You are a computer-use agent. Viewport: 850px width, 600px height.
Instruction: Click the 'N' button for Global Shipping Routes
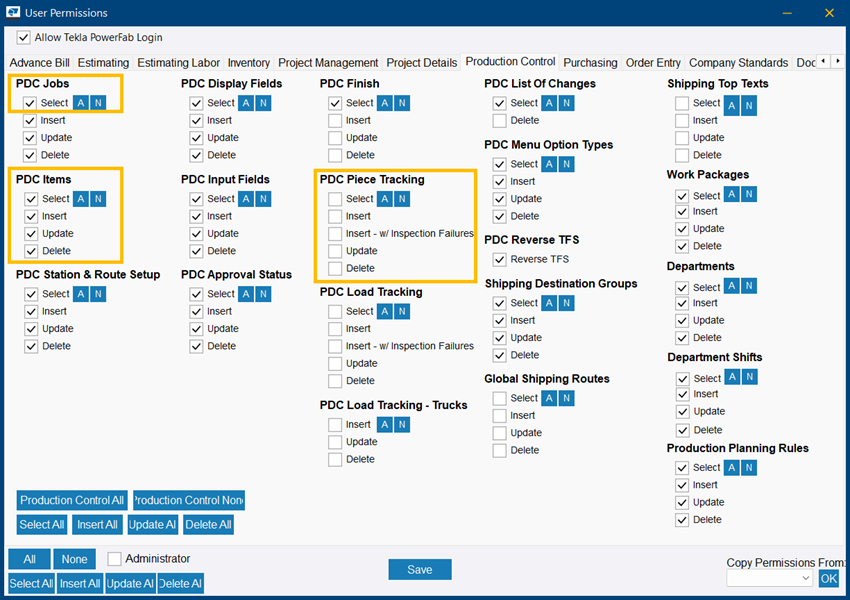(566, 398)
